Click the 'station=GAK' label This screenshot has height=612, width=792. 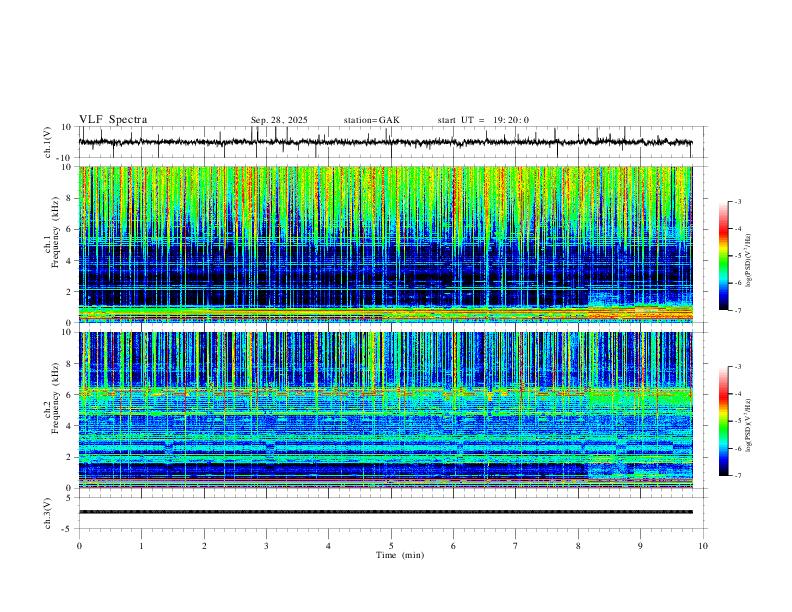coord(371,120)
